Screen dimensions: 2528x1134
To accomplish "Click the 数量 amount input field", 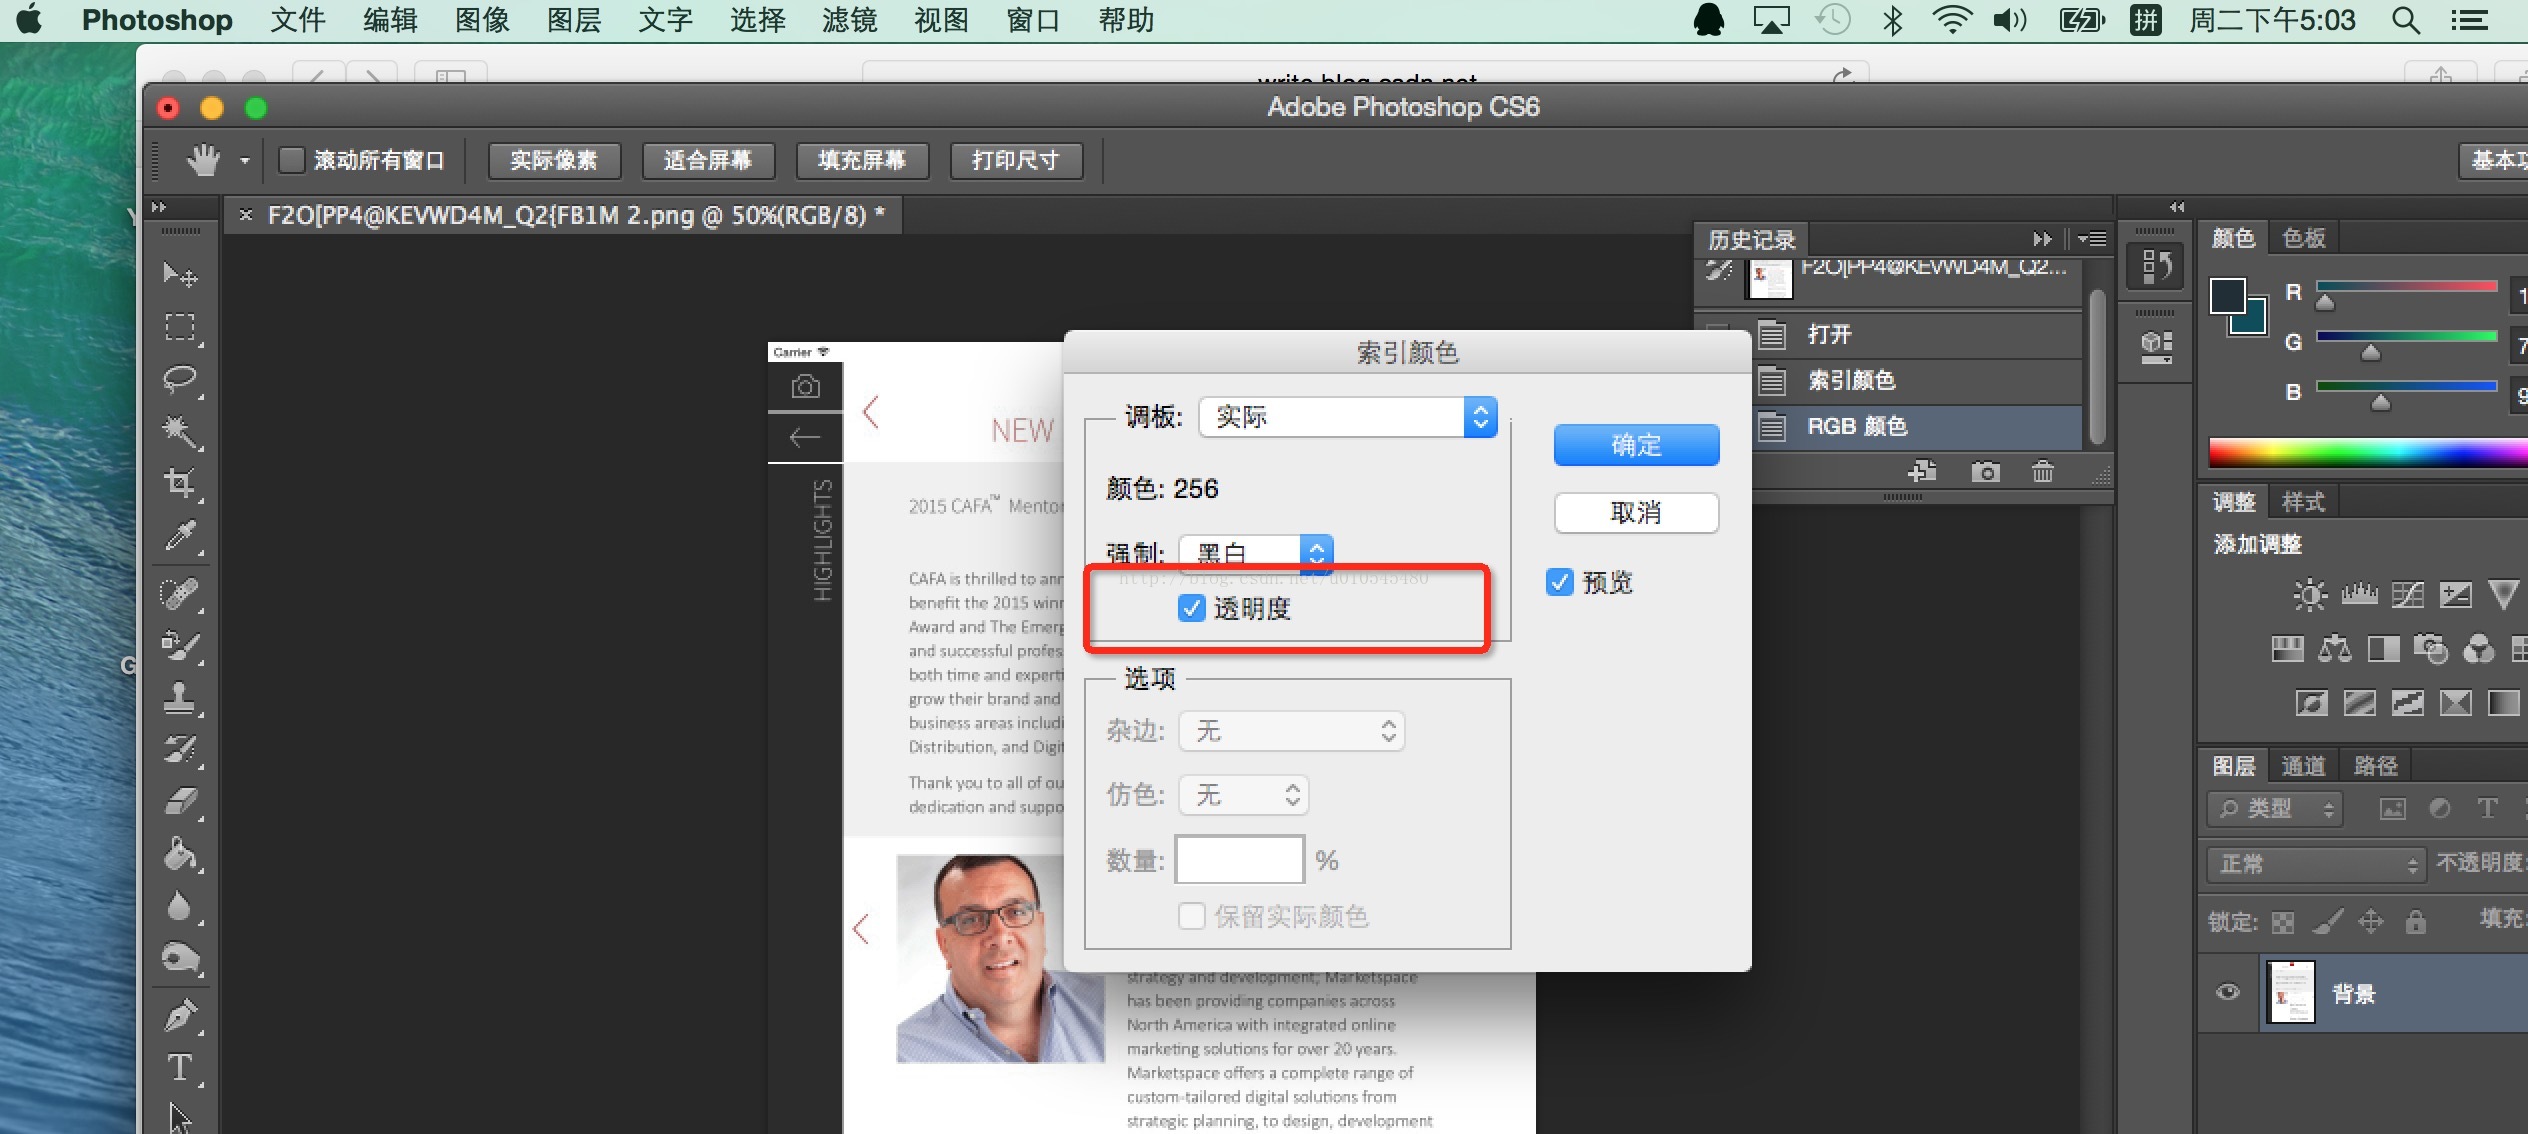I will click(x=1240, y=859).
